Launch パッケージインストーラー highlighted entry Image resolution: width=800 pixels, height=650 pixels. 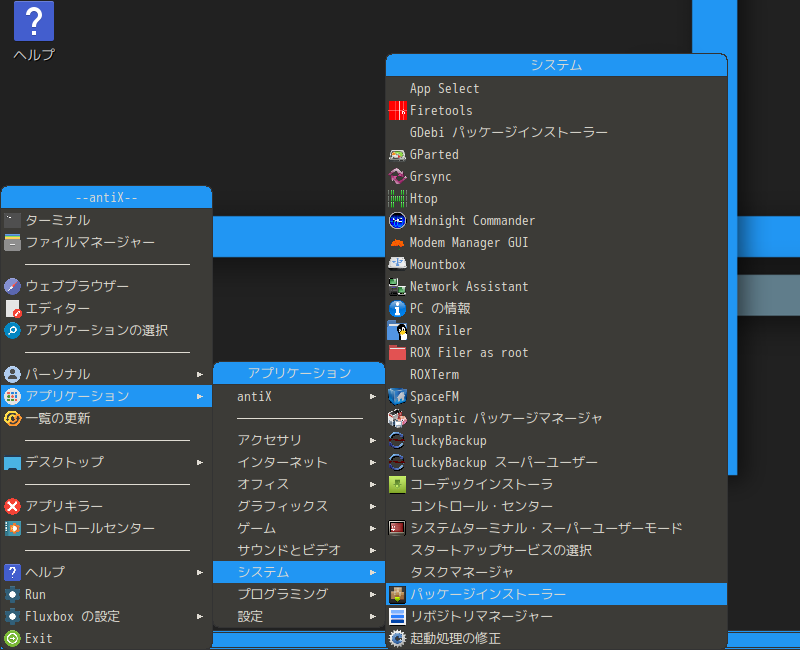(557, 594)
